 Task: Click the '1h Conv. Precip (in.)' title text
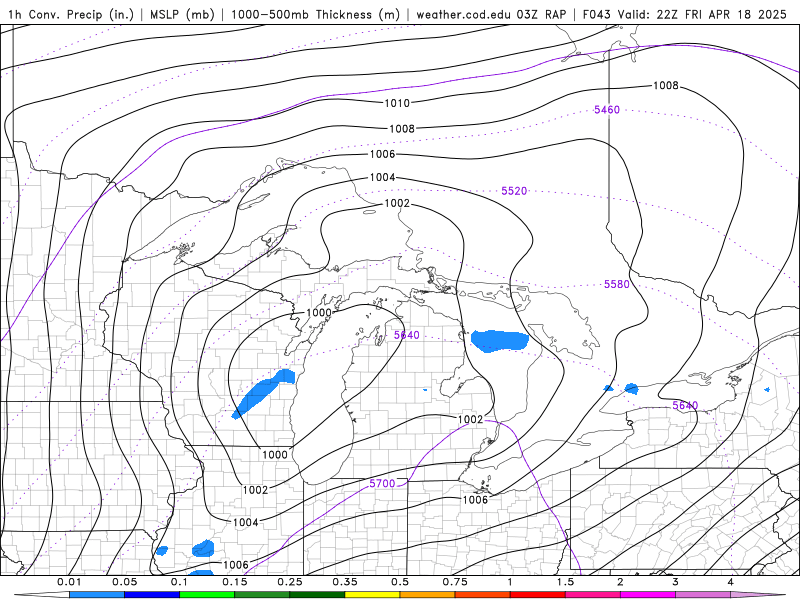(x=71, y=14)
